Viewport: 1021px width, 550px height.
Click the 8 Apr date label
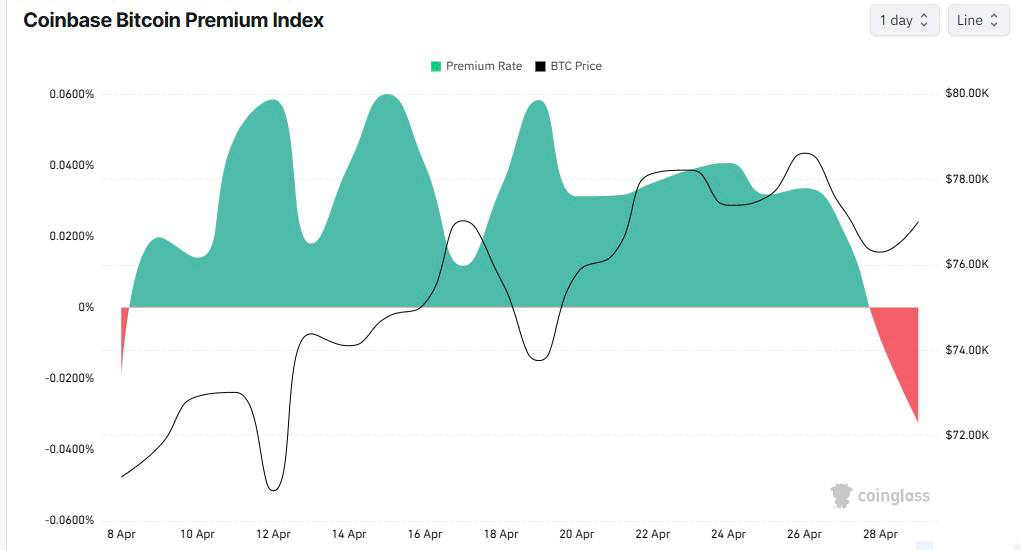[121, 534]
